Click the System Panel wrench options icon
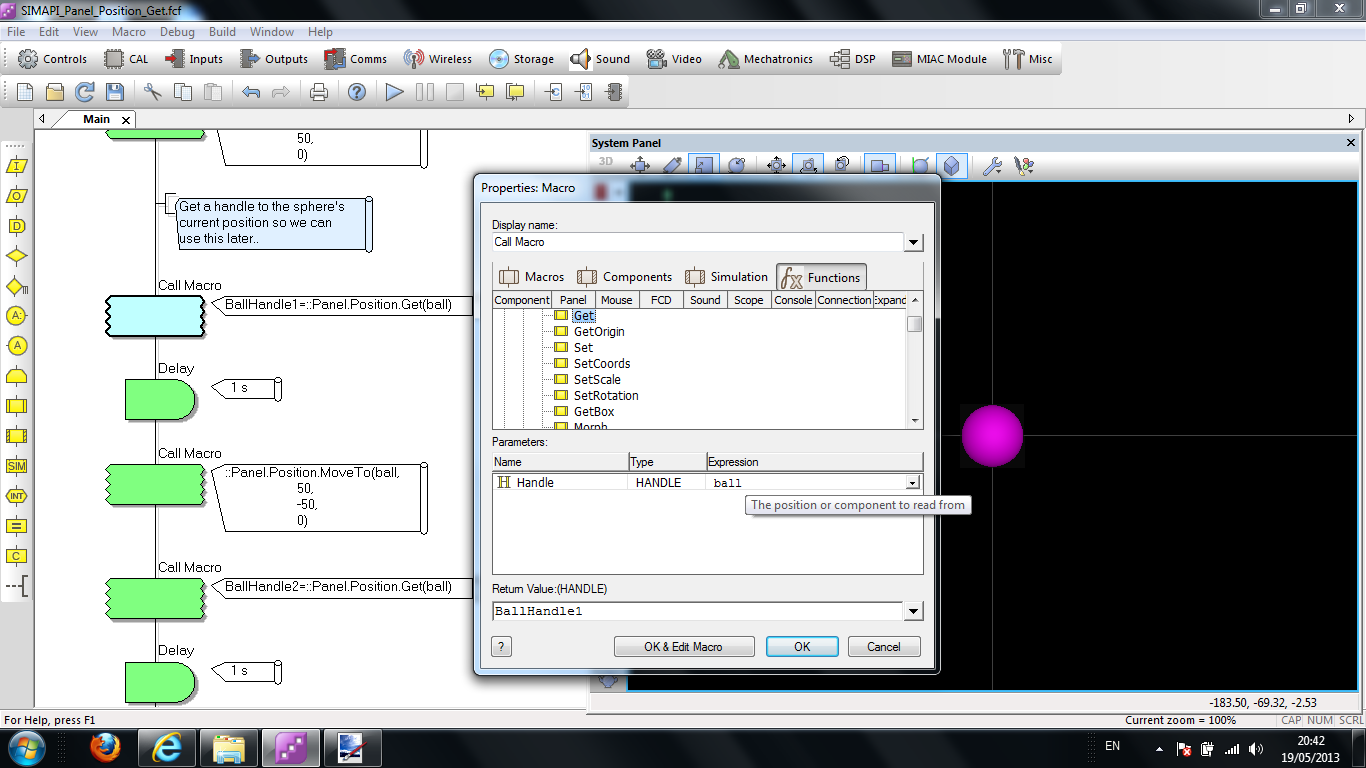This screenshot has height=768, width=1366. tap(992, 165)
